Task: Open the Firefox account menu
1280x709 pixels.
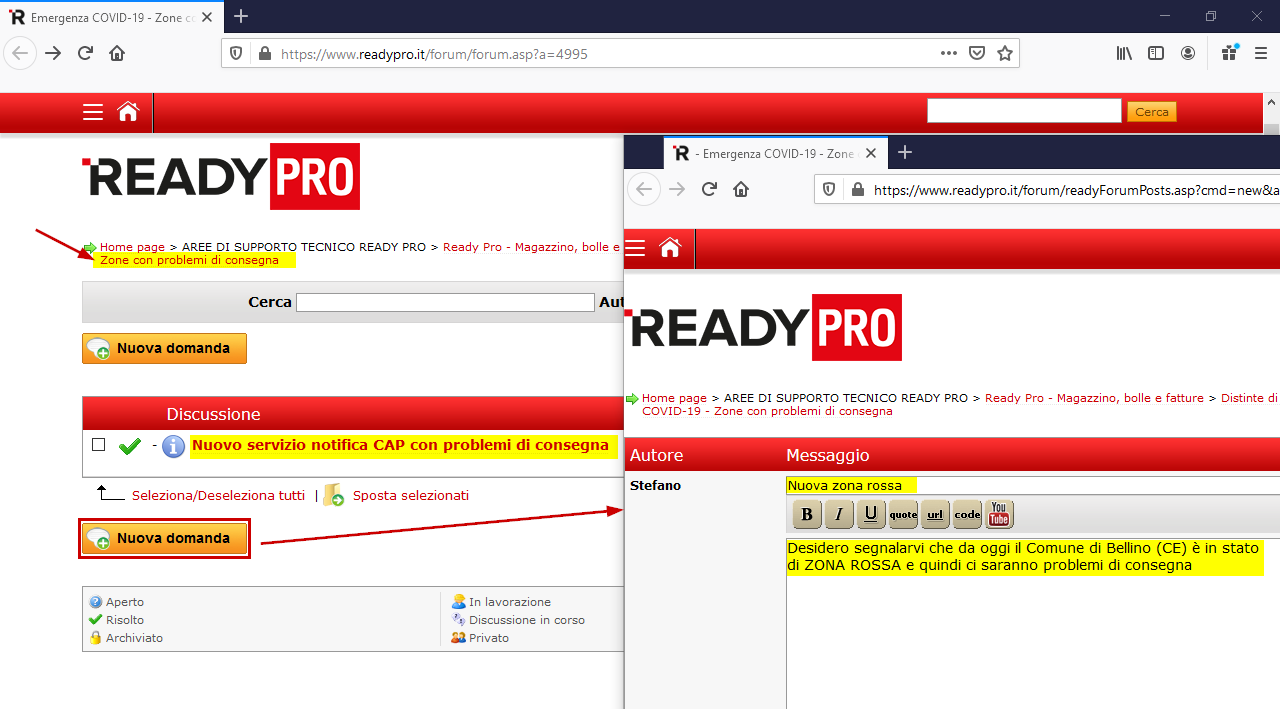Action: point(1188,53)
